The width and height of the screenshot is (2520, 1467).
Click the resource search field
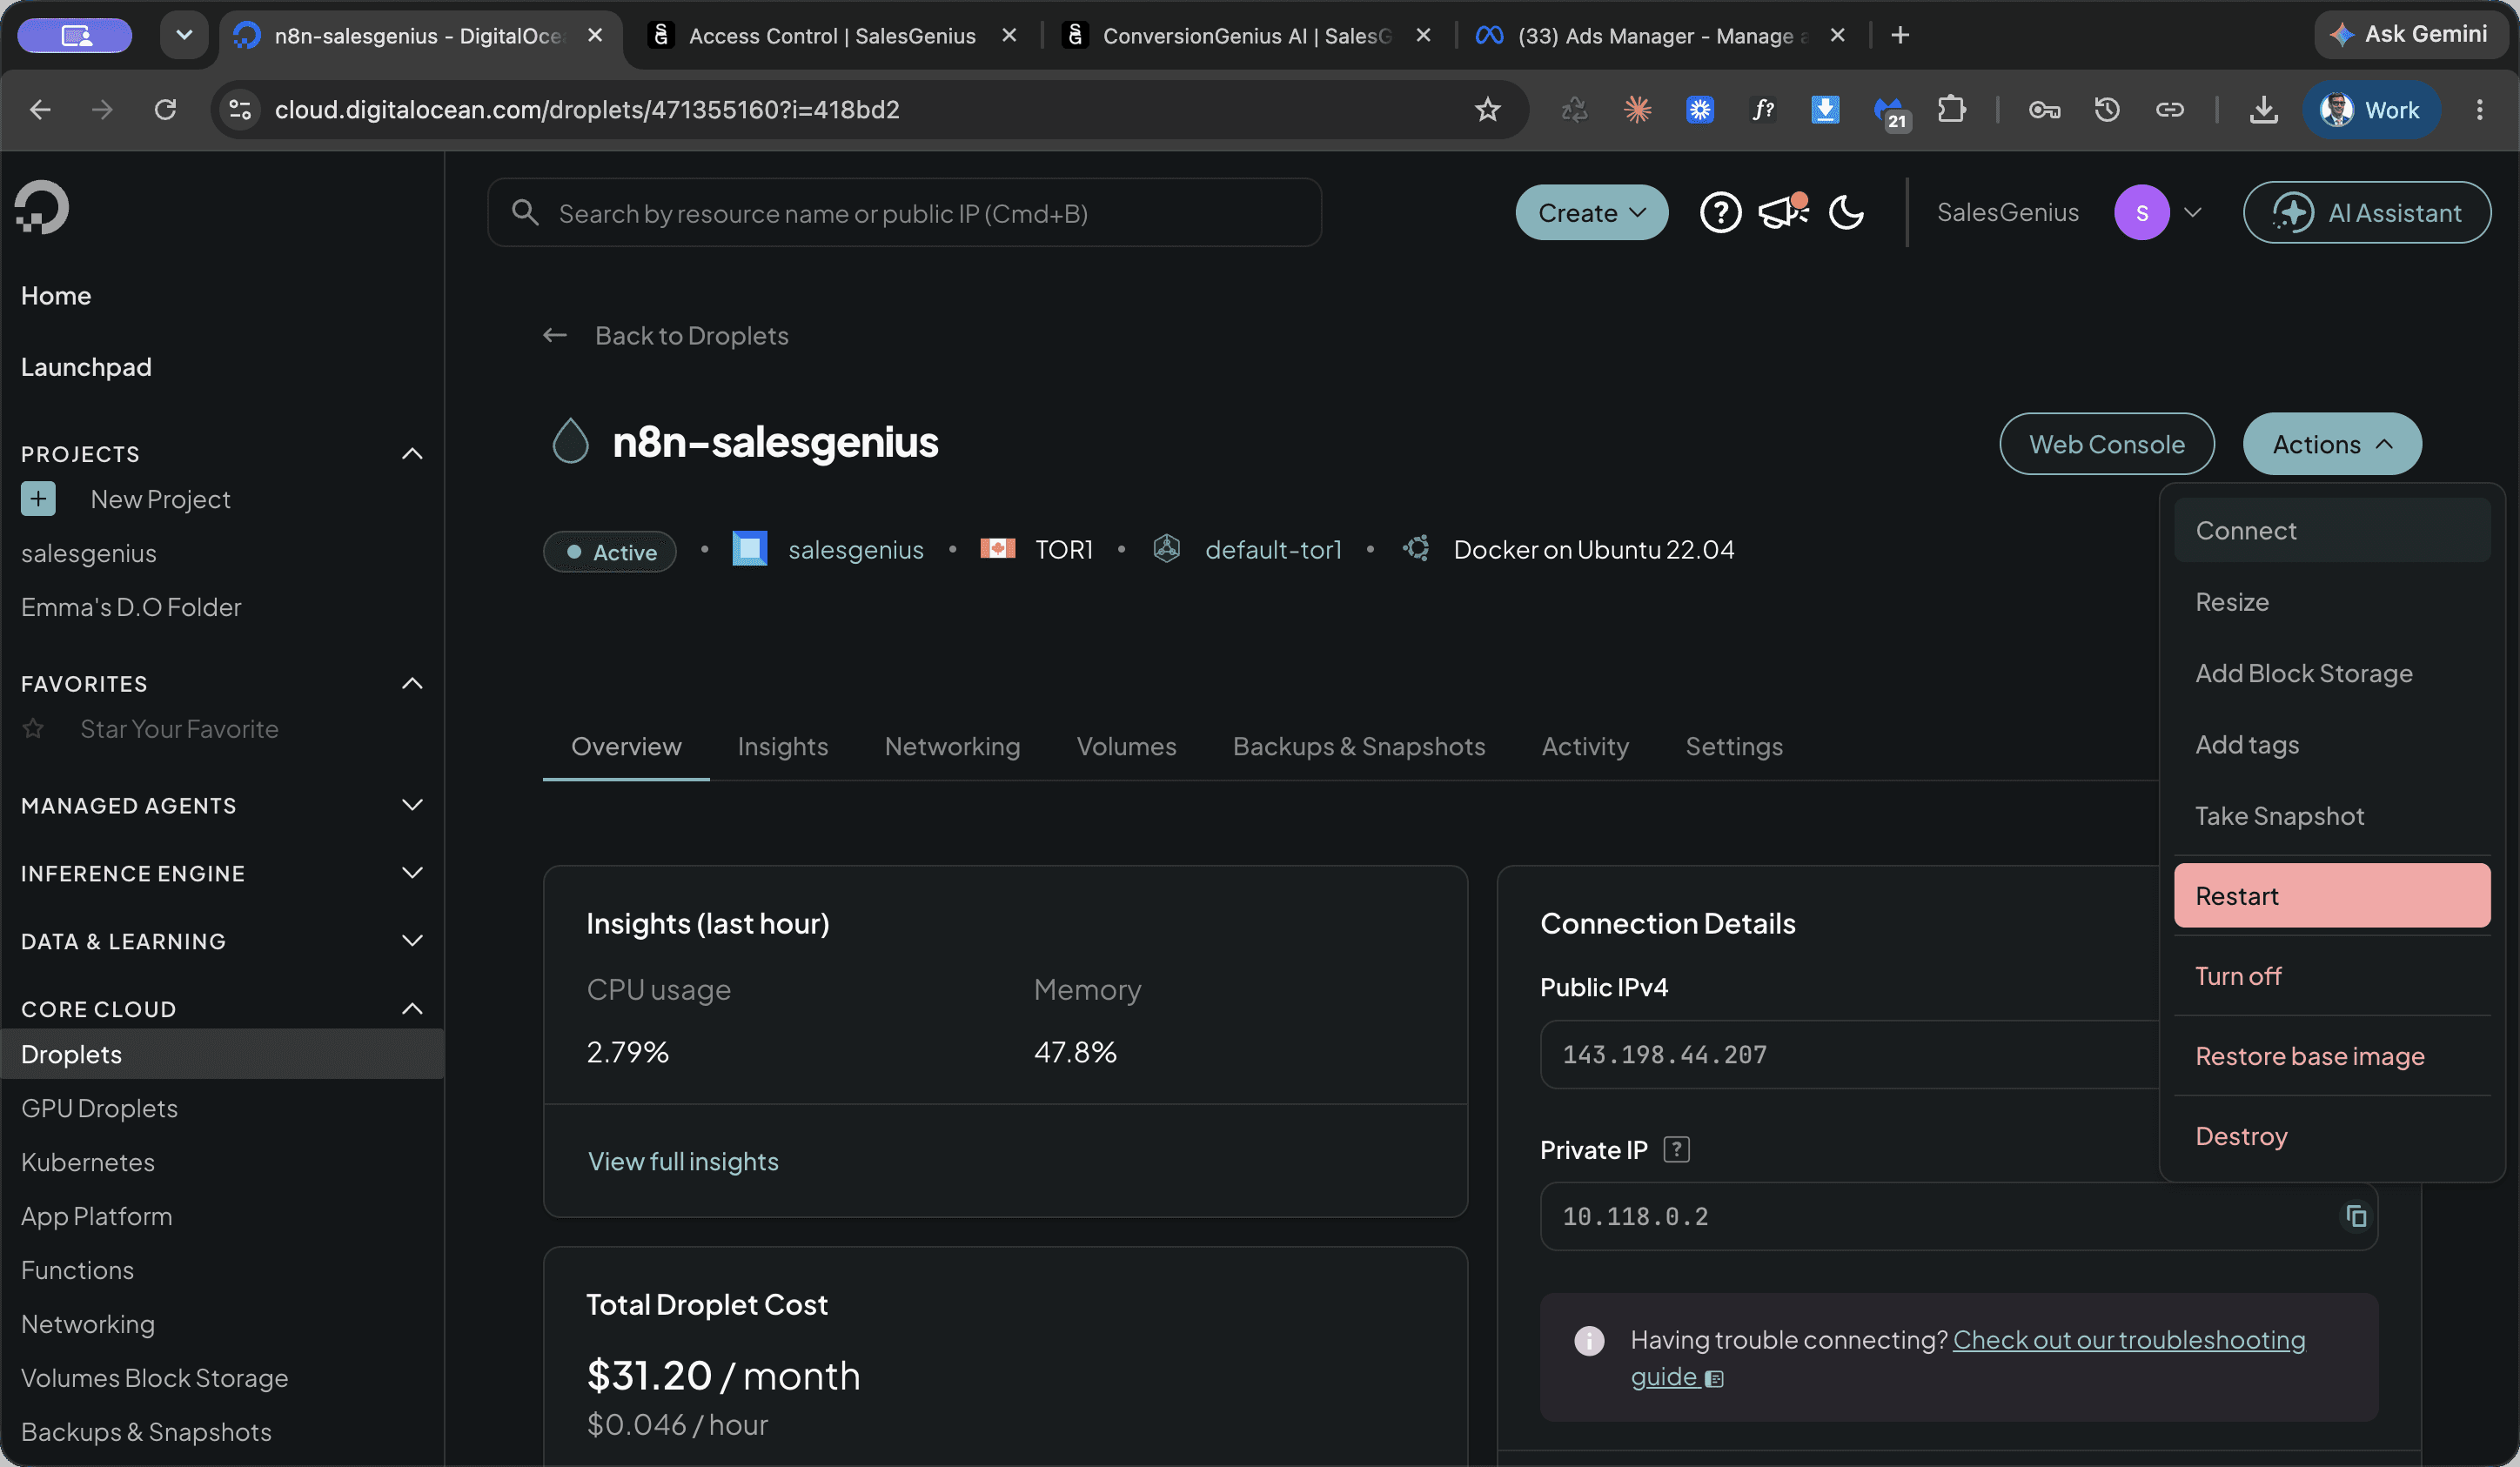click(x=904, y=212)
